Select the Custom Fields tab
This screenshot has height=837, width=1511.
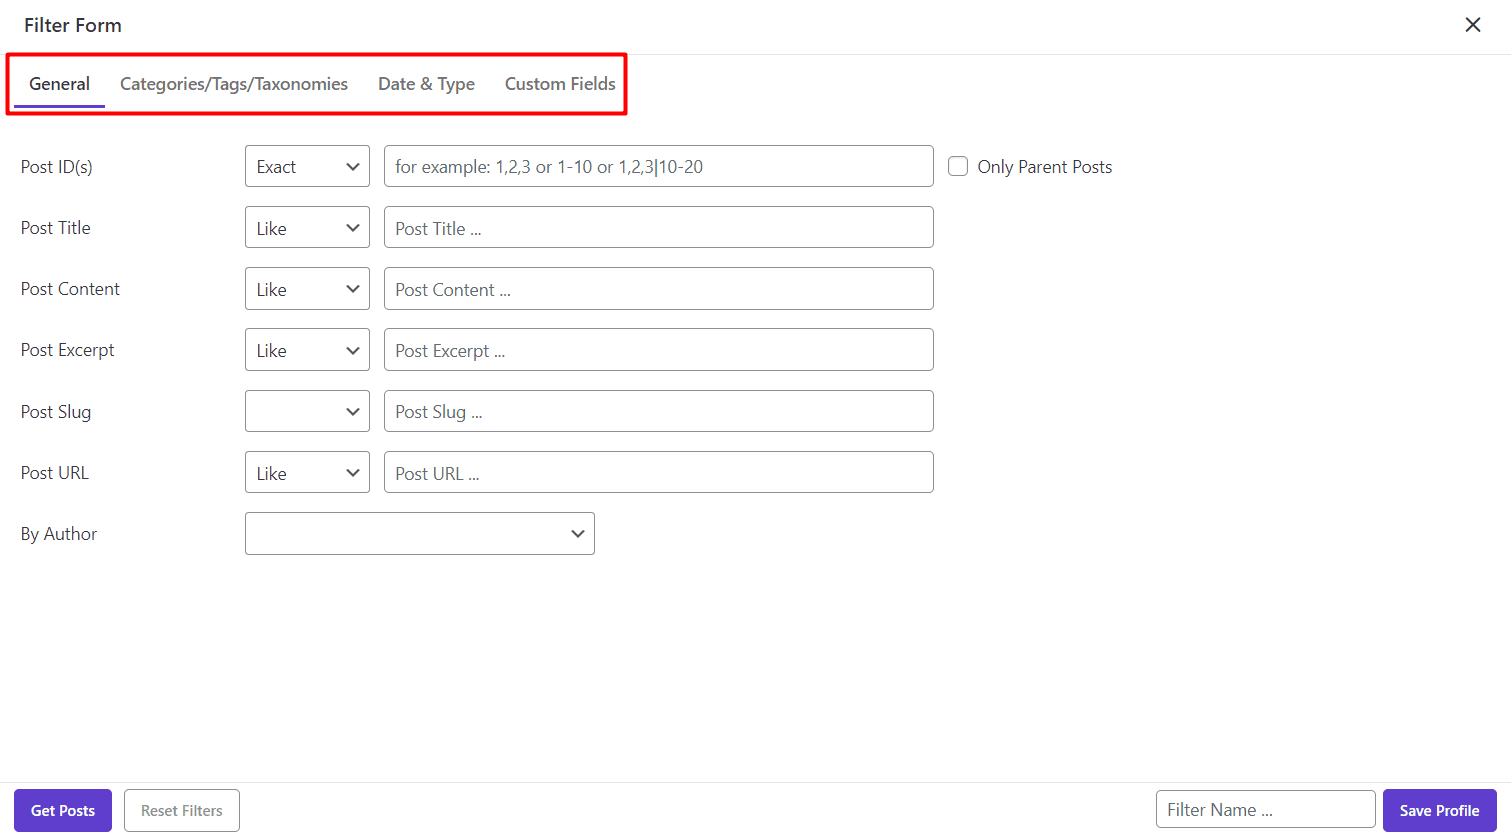coord(559,84)
